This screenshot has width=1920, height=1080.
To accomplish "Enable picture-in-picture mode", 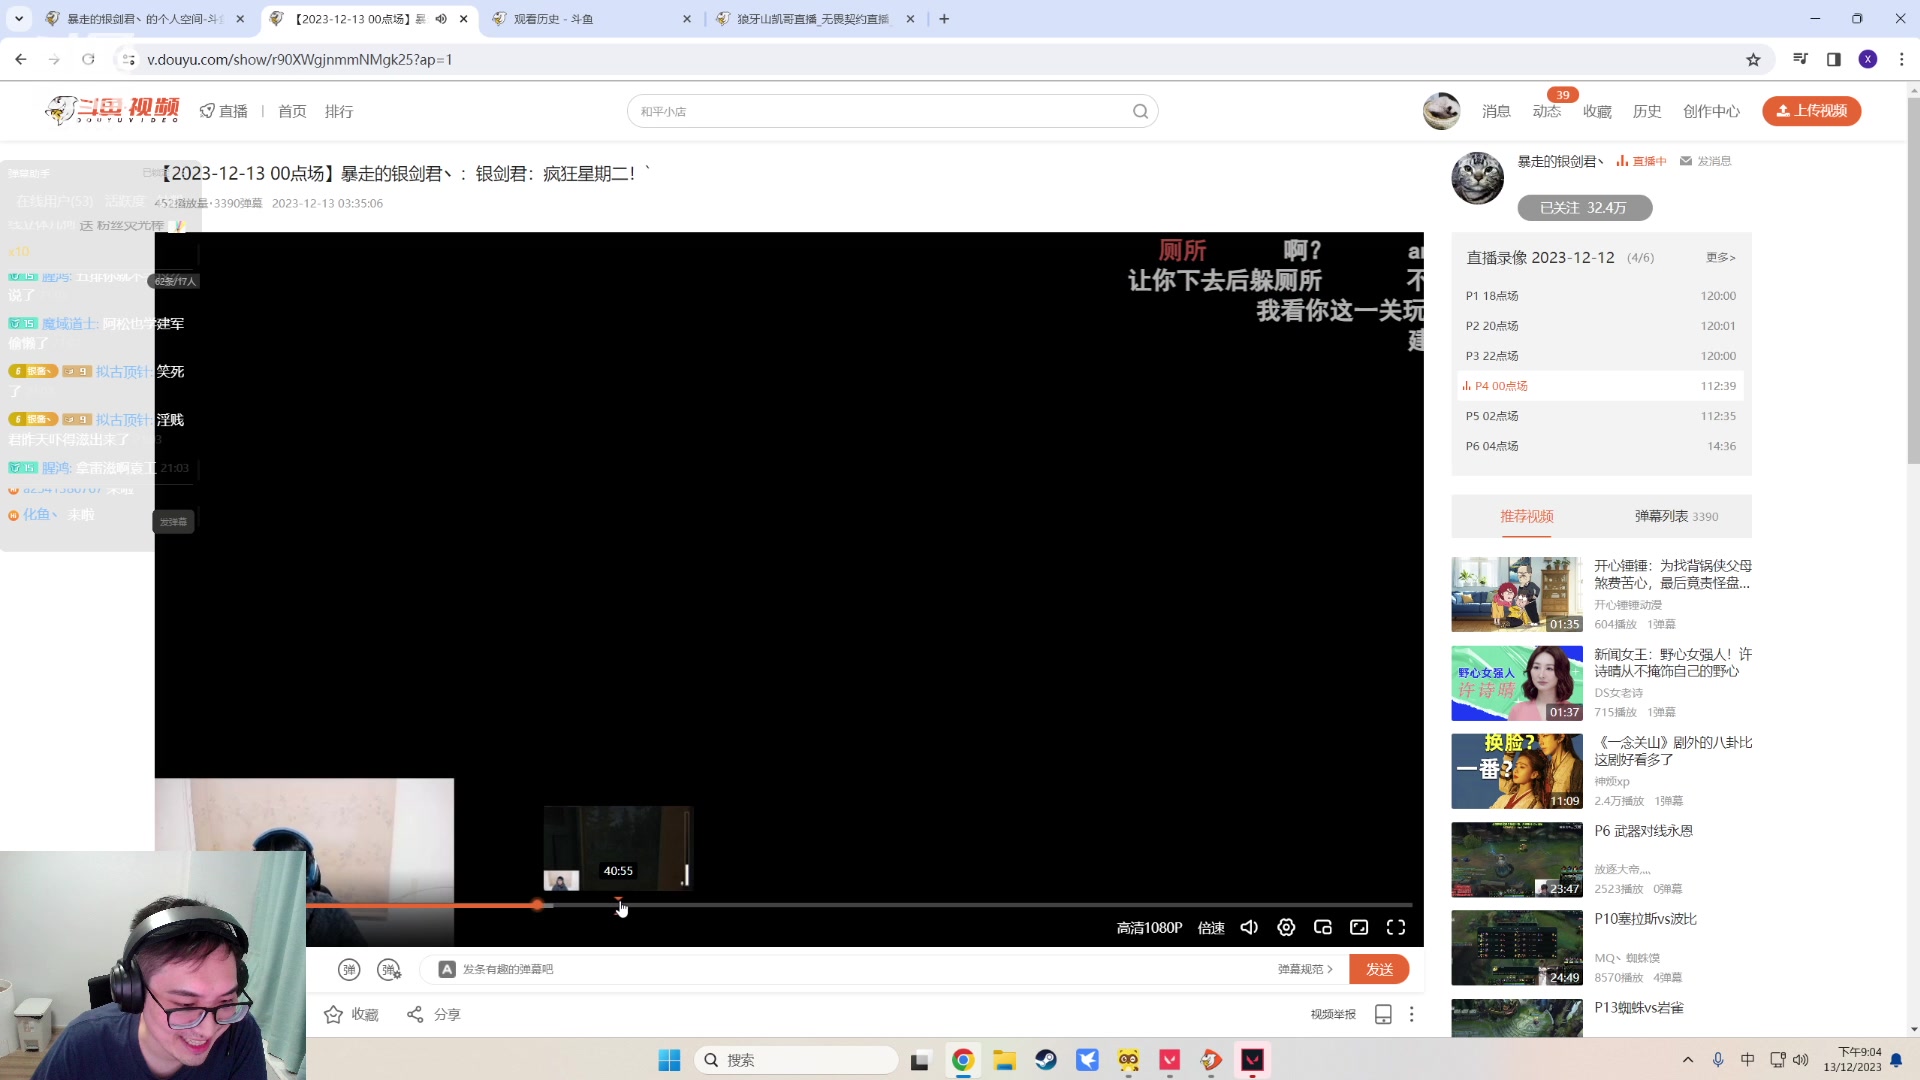I will (1322, 927).
